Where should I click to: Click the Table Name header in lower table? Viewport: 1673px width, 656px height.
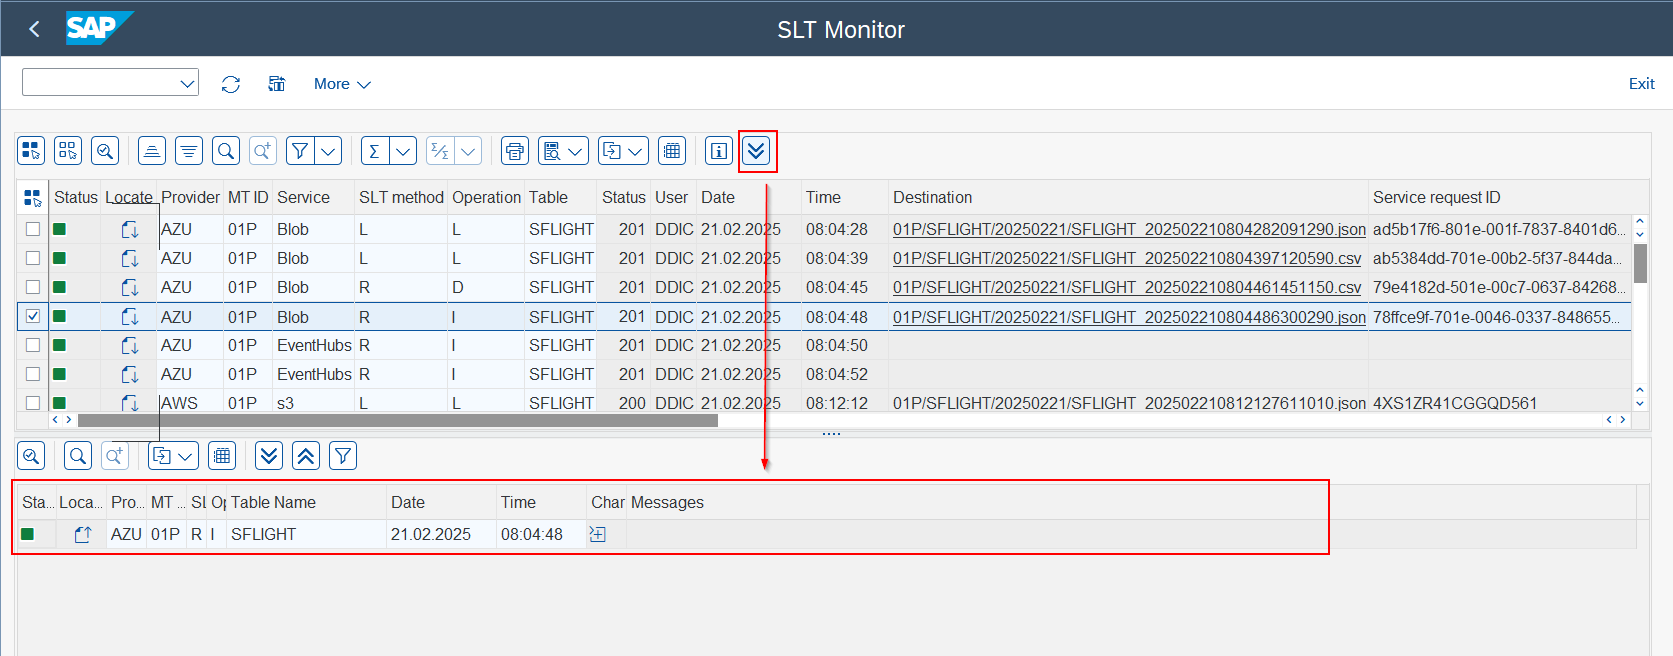306,502
